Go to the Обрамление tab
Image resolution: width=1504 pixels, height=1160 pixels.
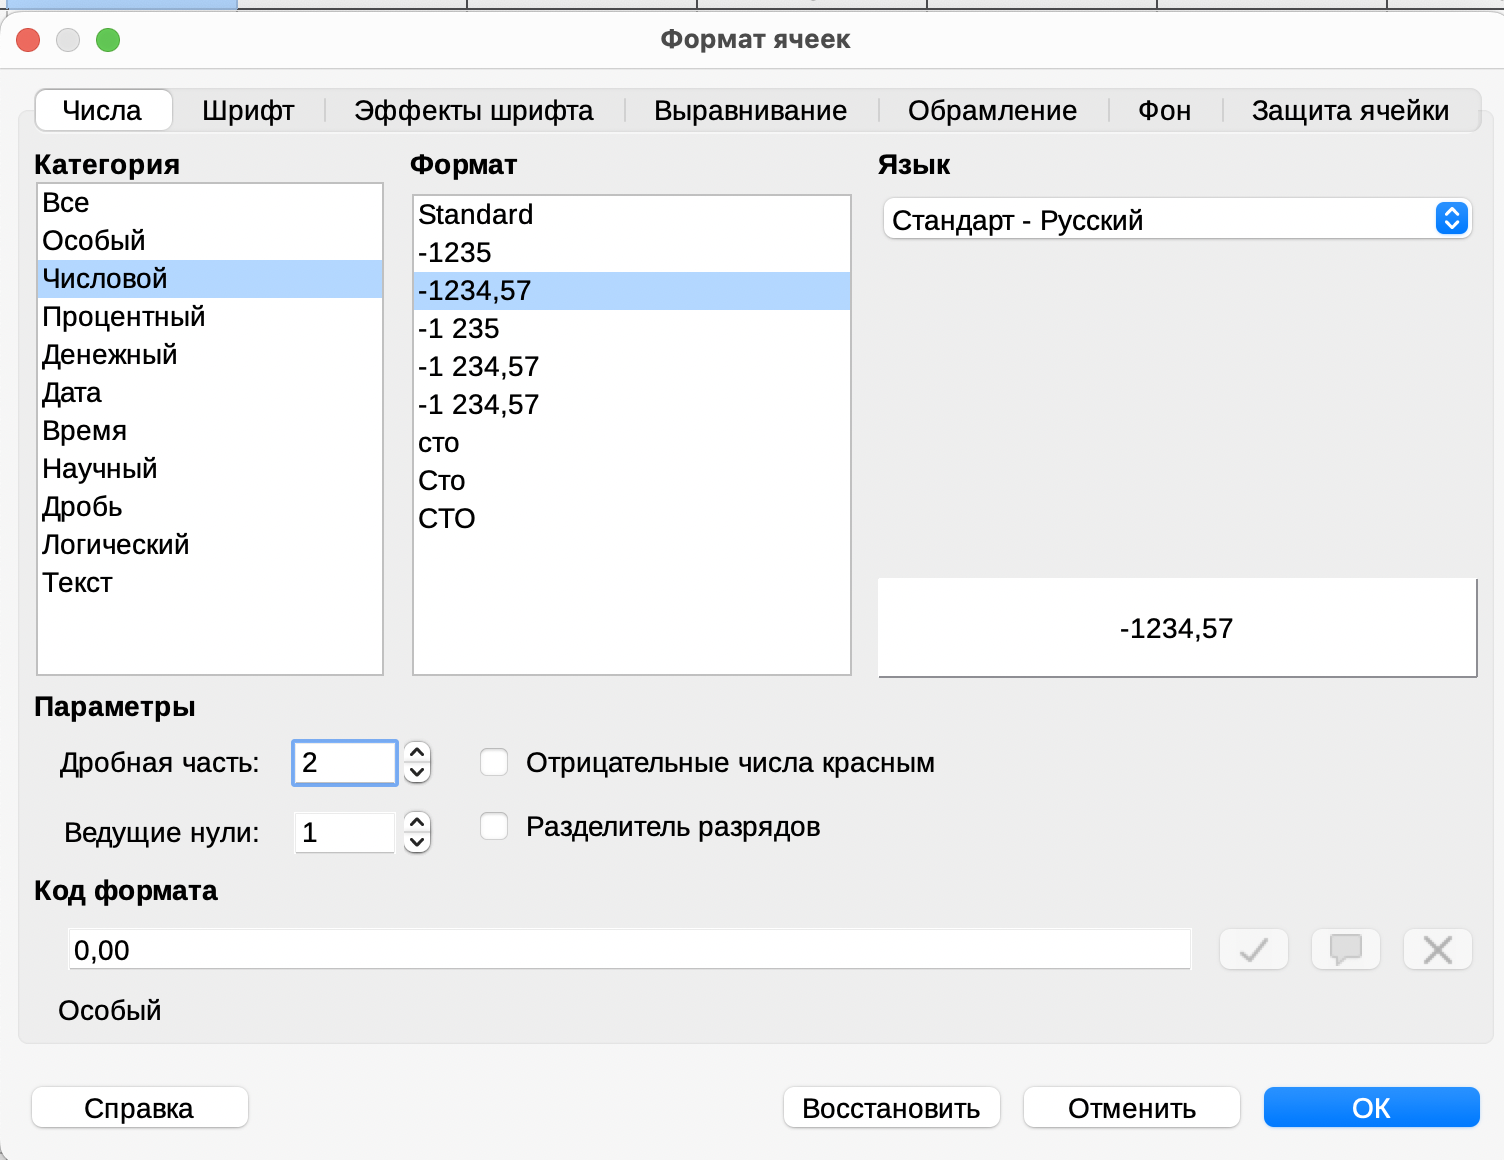992,110
